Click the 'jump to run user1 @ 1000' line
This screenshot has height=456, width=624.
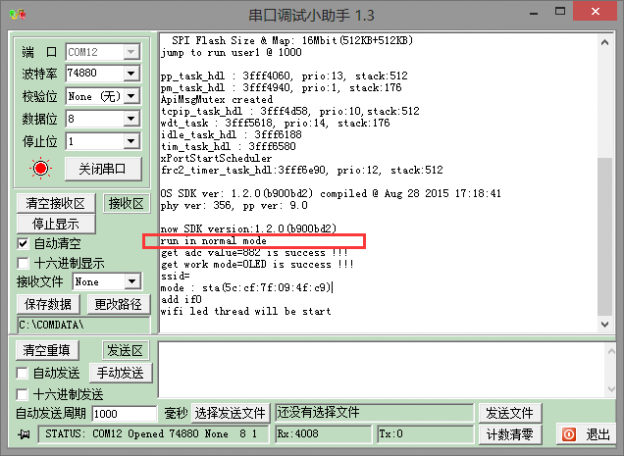click(231, 52)
